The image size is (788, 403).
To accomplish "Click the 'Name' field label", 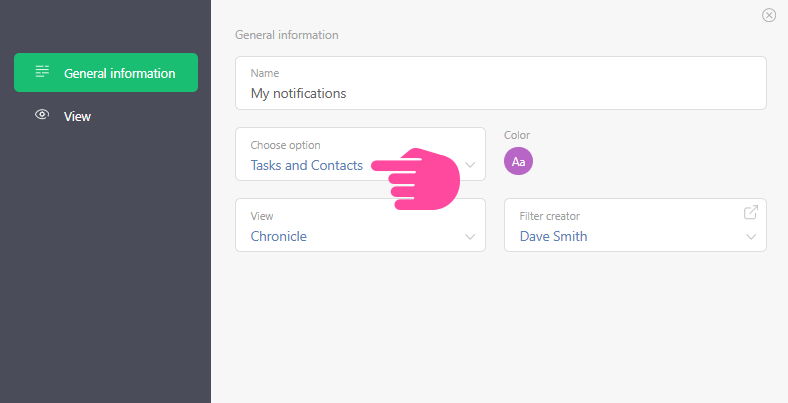I will 265,73.
